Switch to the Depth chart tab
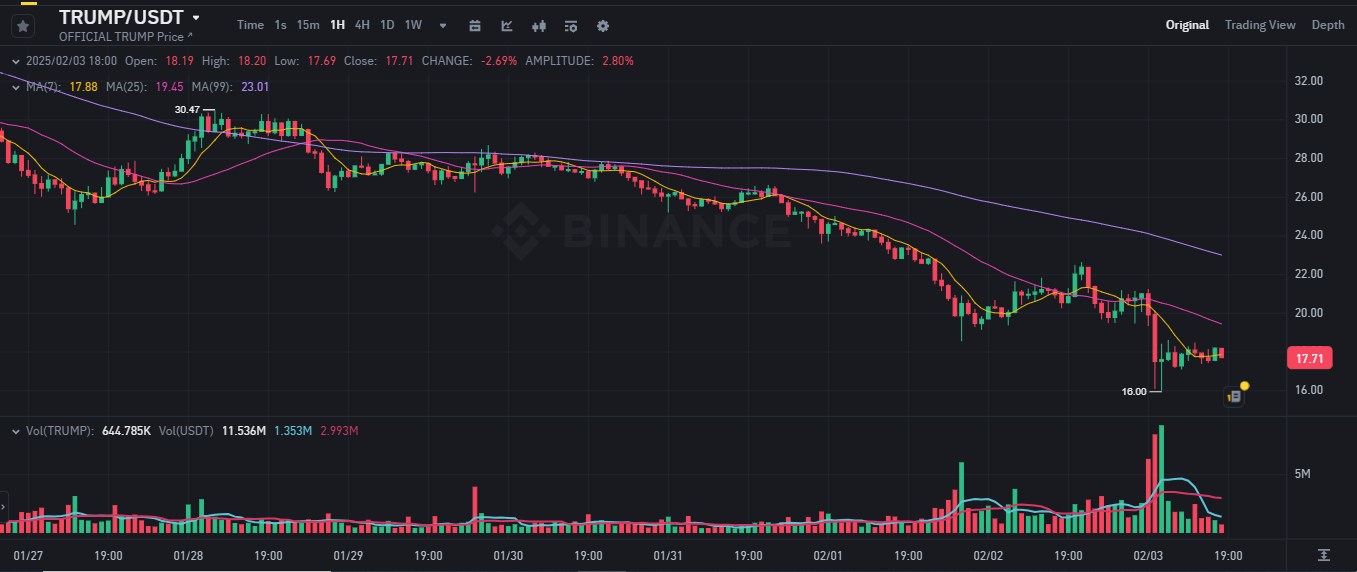The width and height of the screenshot is (1357, 572). [x=1328, y=25]
